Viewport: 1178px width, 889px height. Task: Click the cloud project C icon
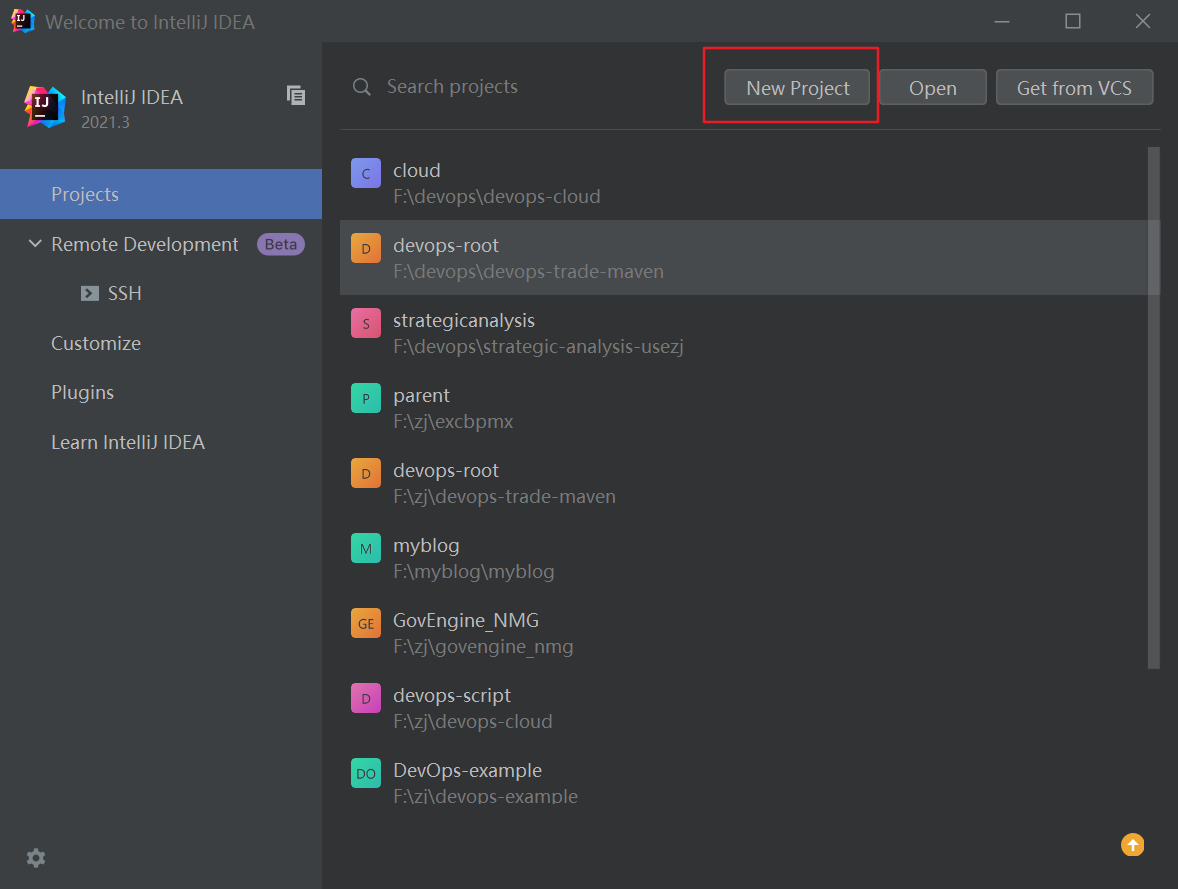(366, 173)
